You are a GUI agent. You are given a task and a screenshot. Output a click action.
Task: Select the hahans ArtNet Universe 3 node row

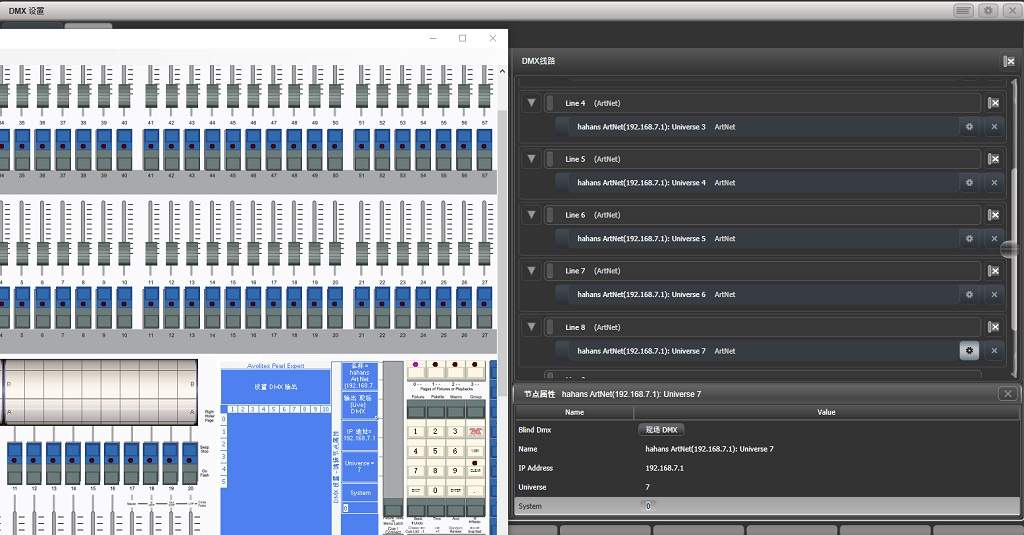(x=756, y=127)
